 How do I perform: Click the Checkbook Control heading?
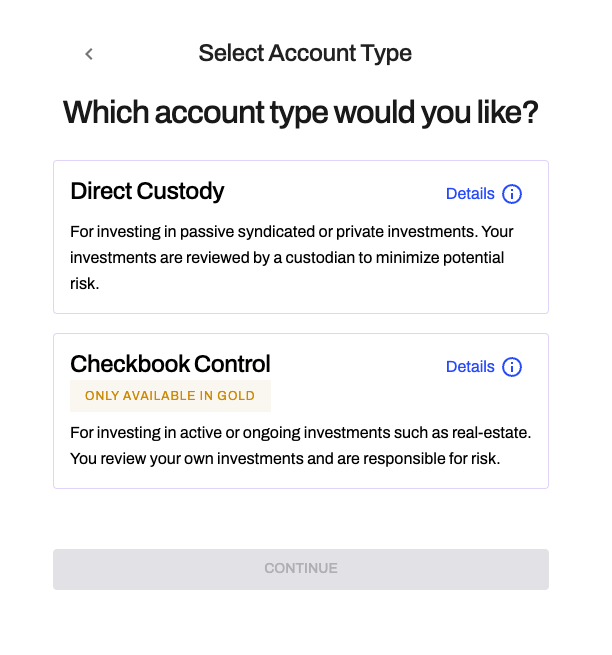[170, 363]
